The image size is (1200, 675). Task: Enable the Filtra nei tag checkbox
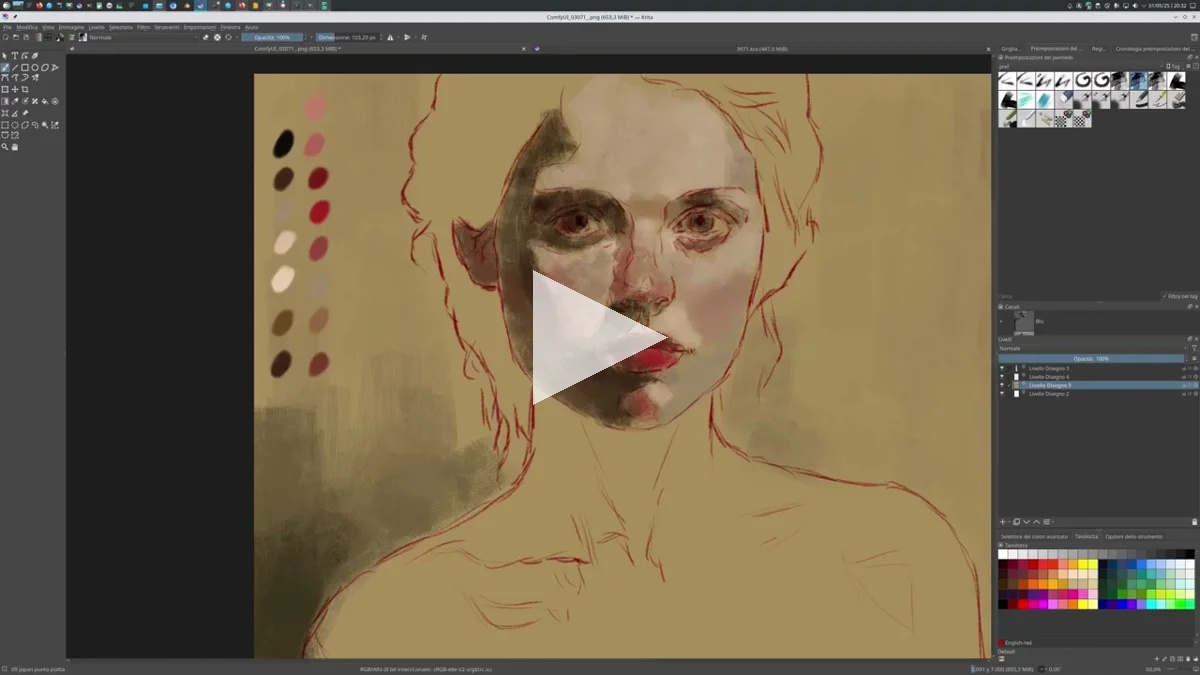click(1165, 296)
